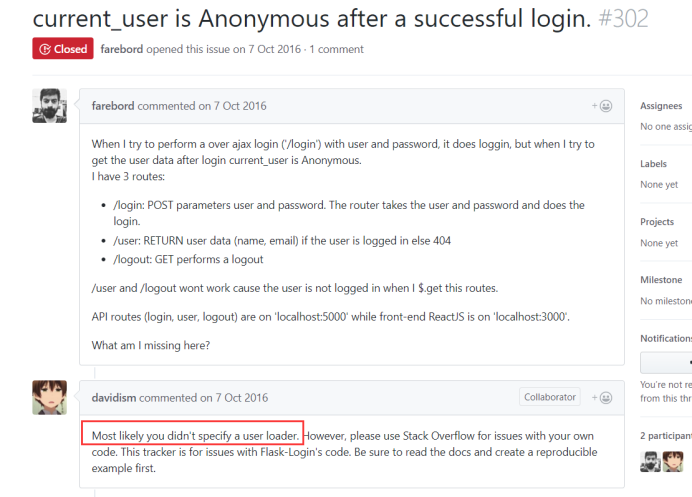692x497 pixels.
Task: Expand the Projects sidebar section
Action: click(657, 222)
